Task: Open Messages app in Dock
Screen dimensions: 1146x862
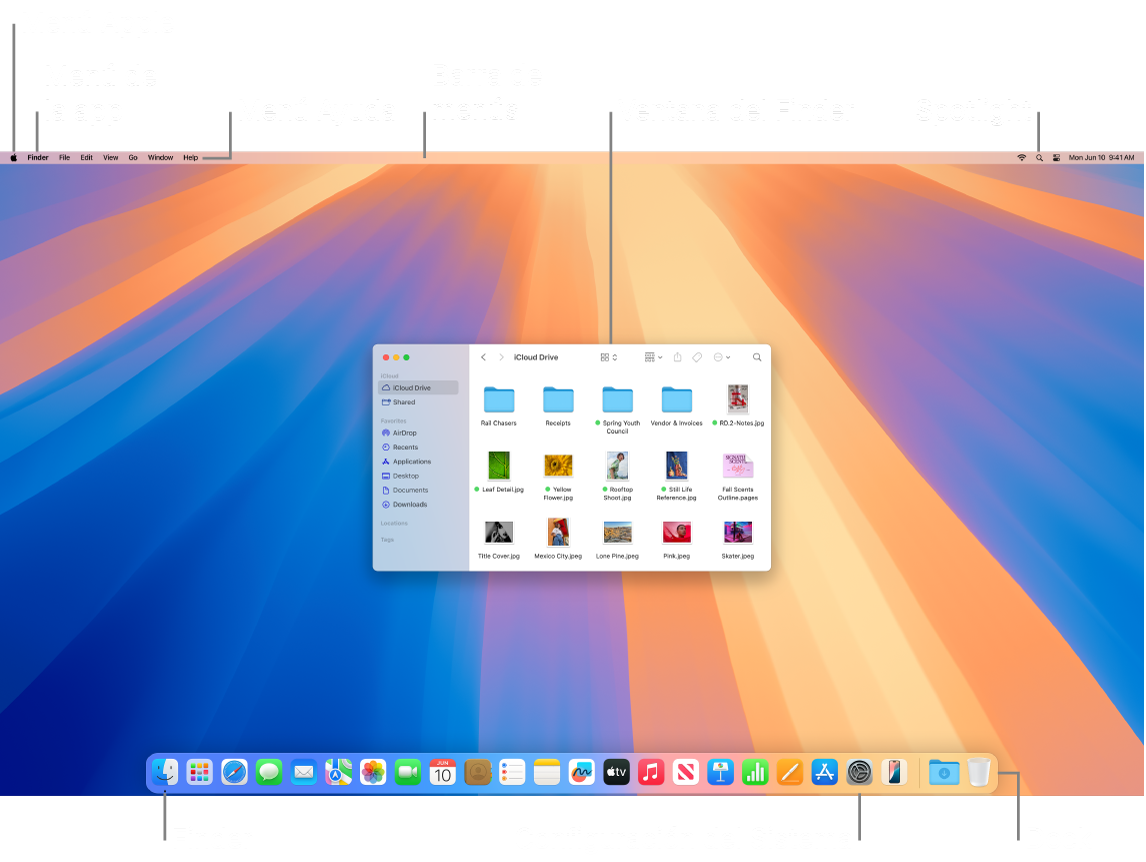Action: (269, 772)
